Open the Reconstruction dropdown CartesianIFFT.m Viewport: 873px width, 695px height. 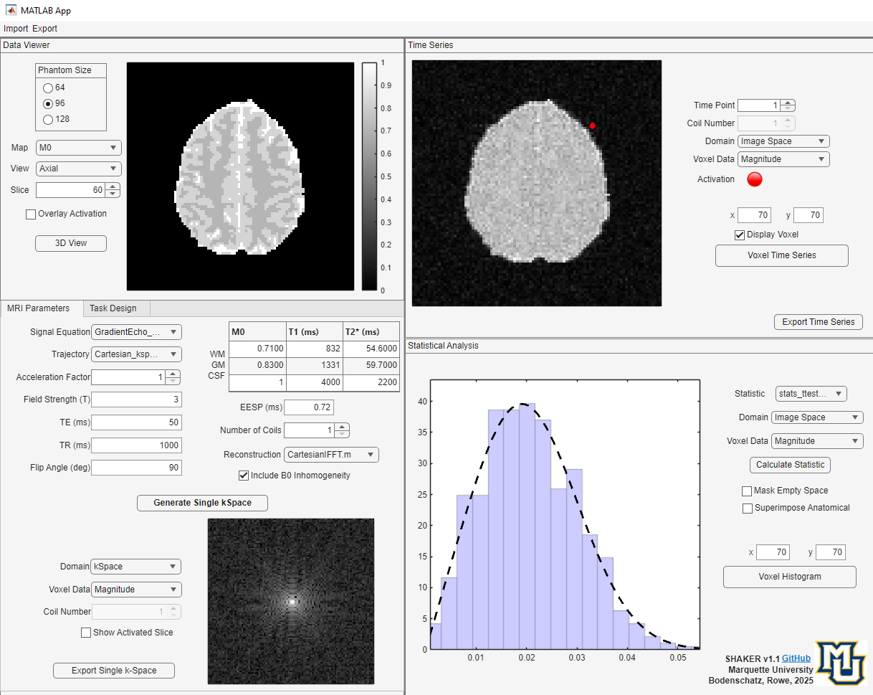click(x=331, y=455)
